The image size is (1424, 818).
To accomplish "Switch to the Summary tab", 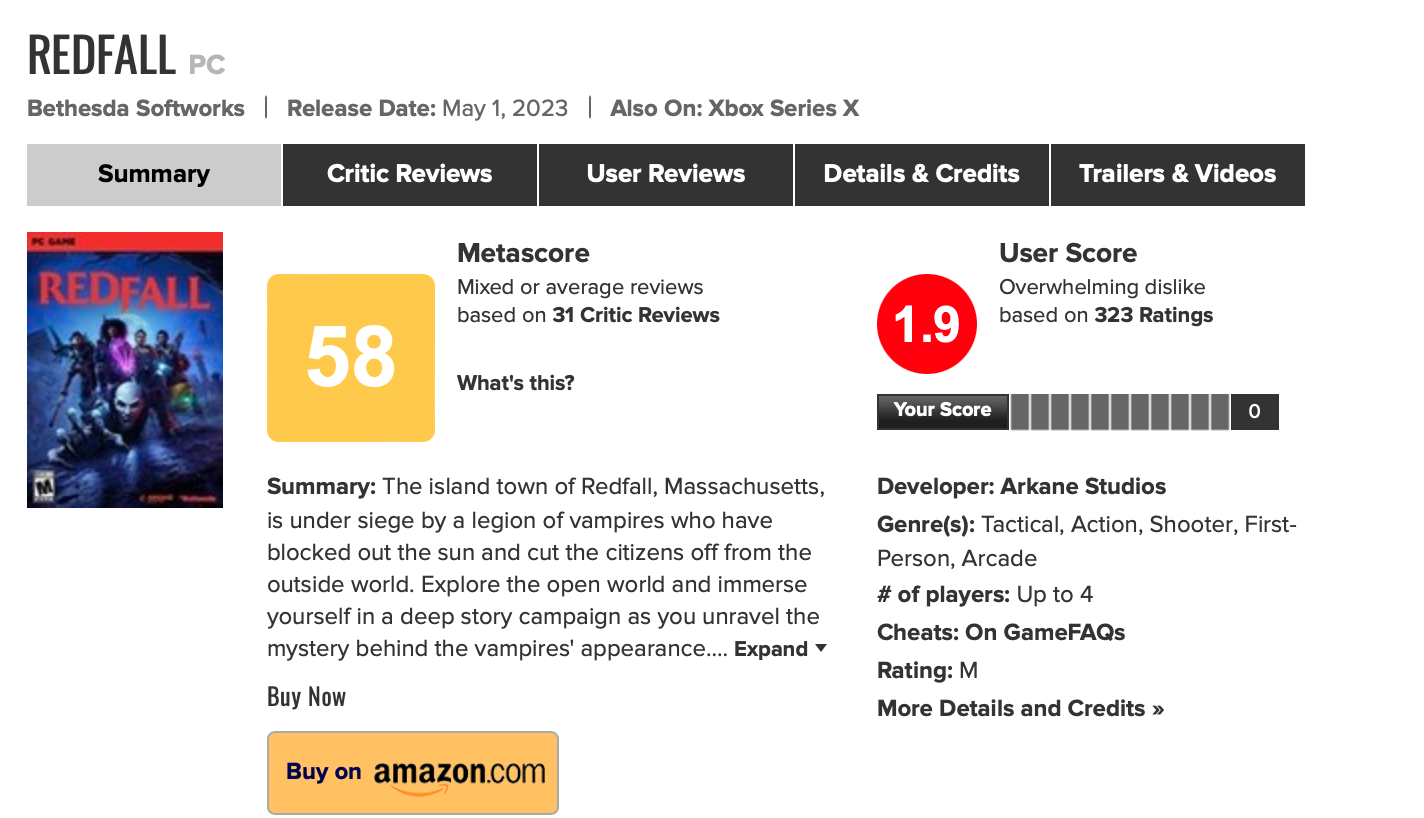I will 154,174.
